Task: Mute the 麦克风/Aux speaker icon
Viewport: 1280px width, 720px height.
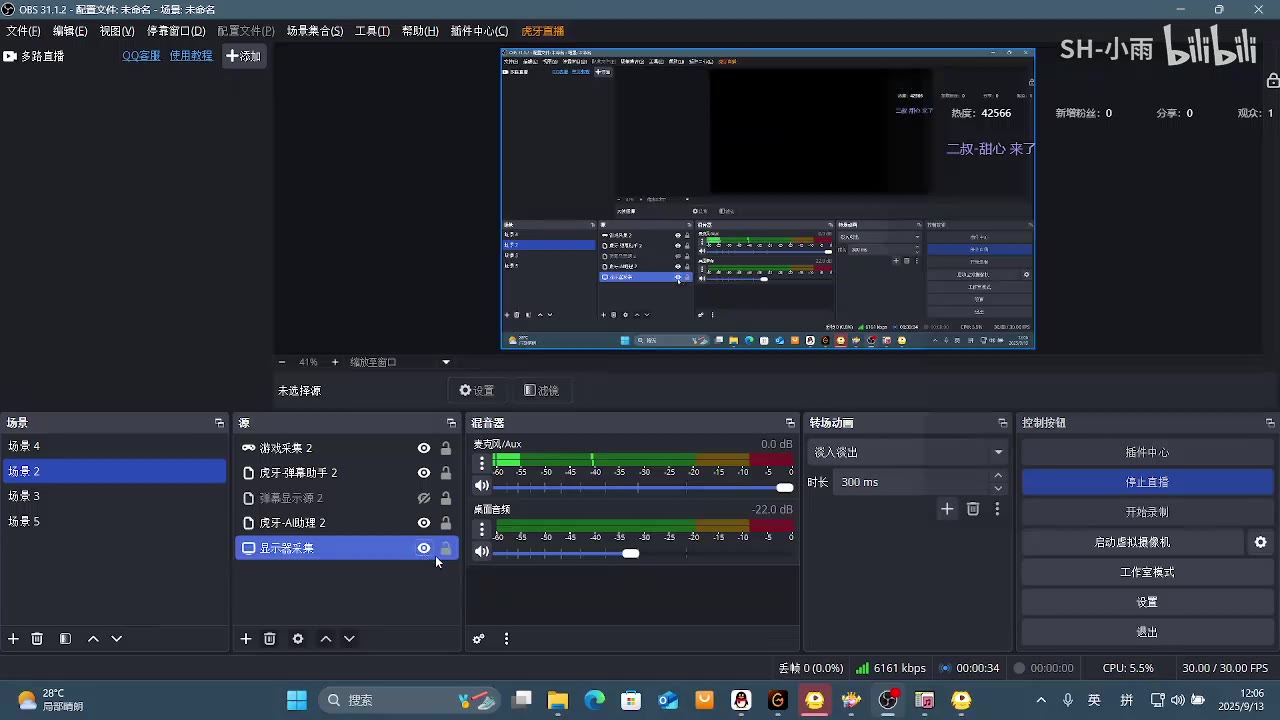Action: (482, 486)
